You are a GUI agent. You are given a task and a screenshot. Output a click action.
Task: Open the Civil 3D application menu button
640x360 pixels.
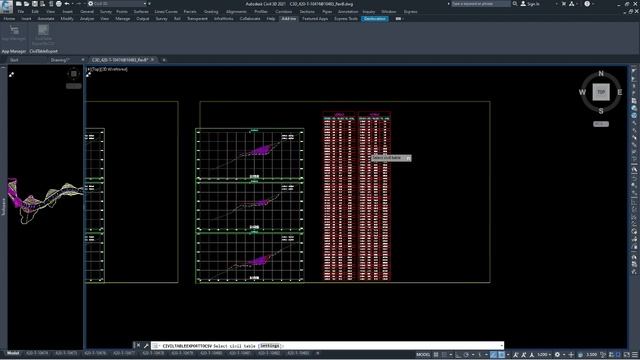coord(6,7)
